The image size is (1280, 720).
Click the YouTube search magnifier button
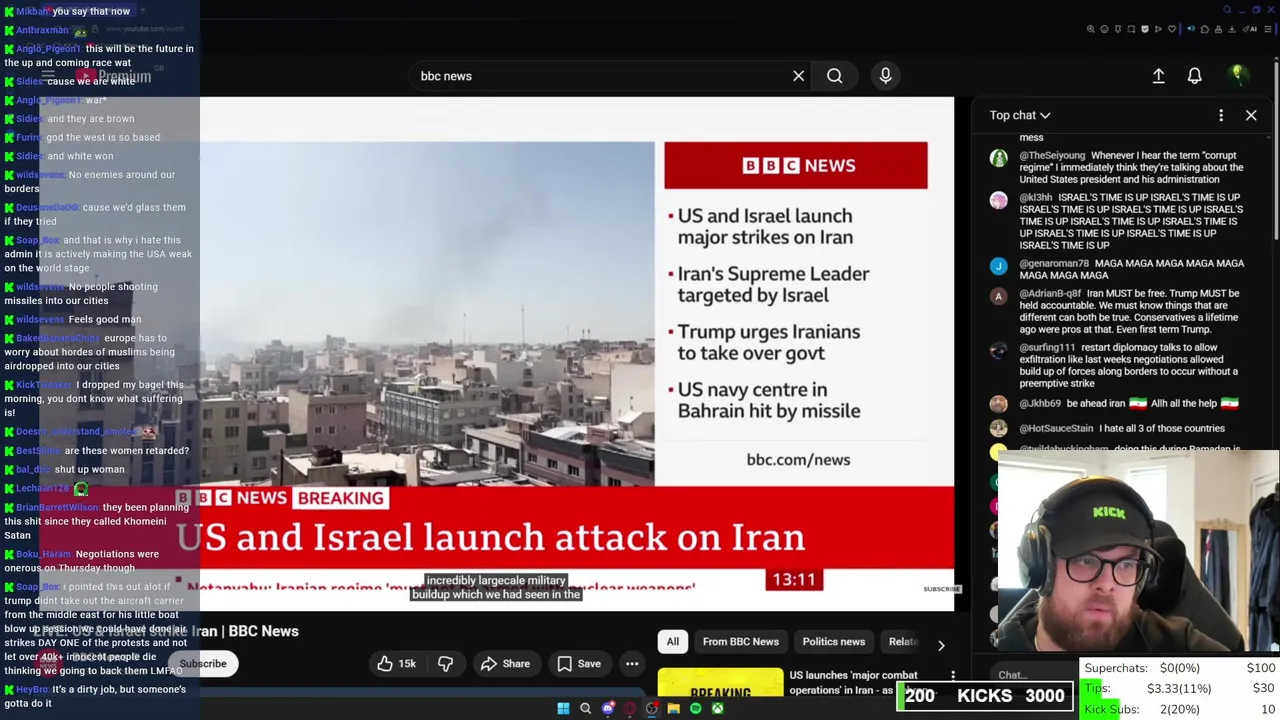834,76
